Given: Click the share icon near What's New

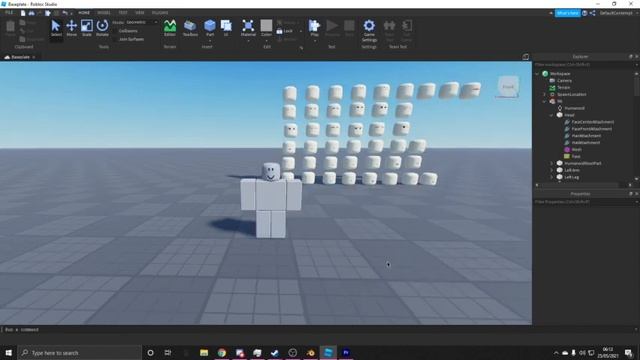Looking at the screenshot, I should (x=593, y=13).
